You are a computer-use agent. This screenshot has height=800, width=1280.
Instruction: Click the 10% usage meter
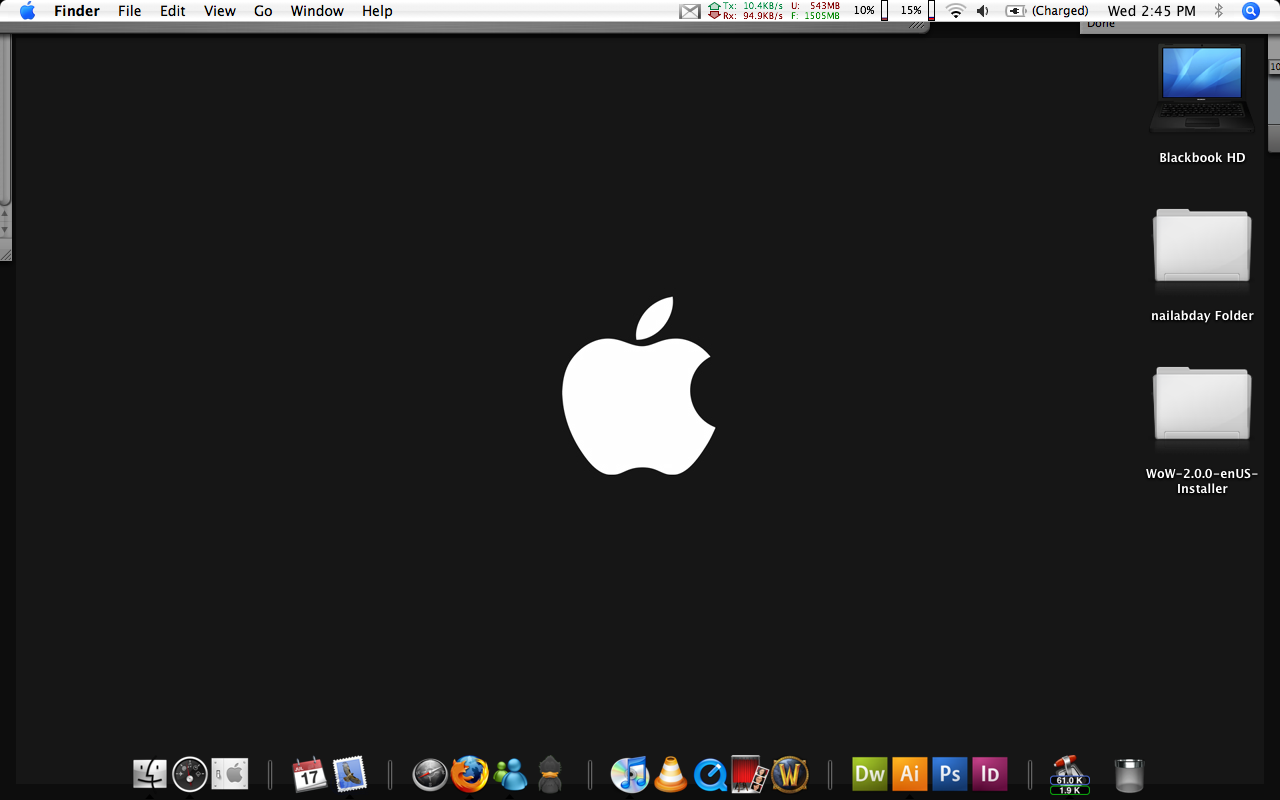pyautogui.click(x=871, y=11)
